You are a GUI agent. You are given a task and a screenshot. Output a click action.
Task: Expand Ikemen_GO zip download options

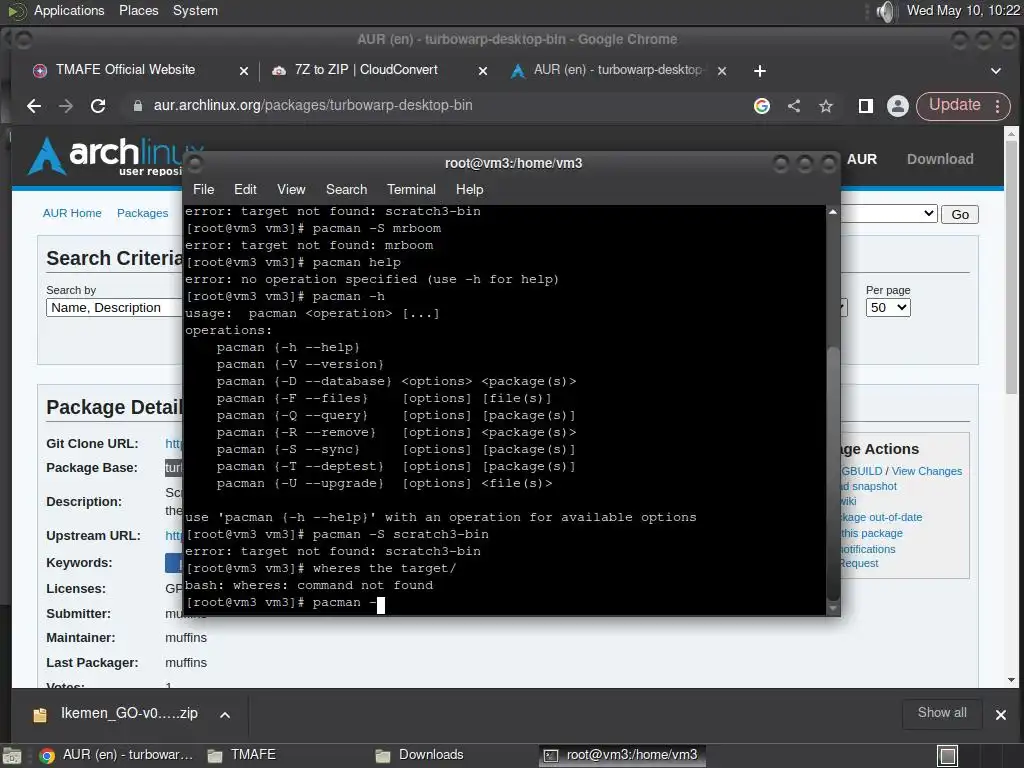(x=225, y=714)
